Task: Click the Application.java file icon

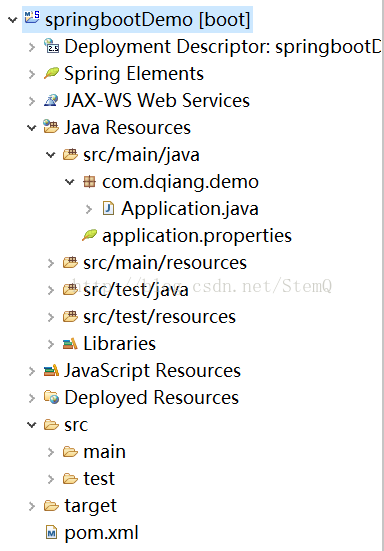Action: [108, 208]
